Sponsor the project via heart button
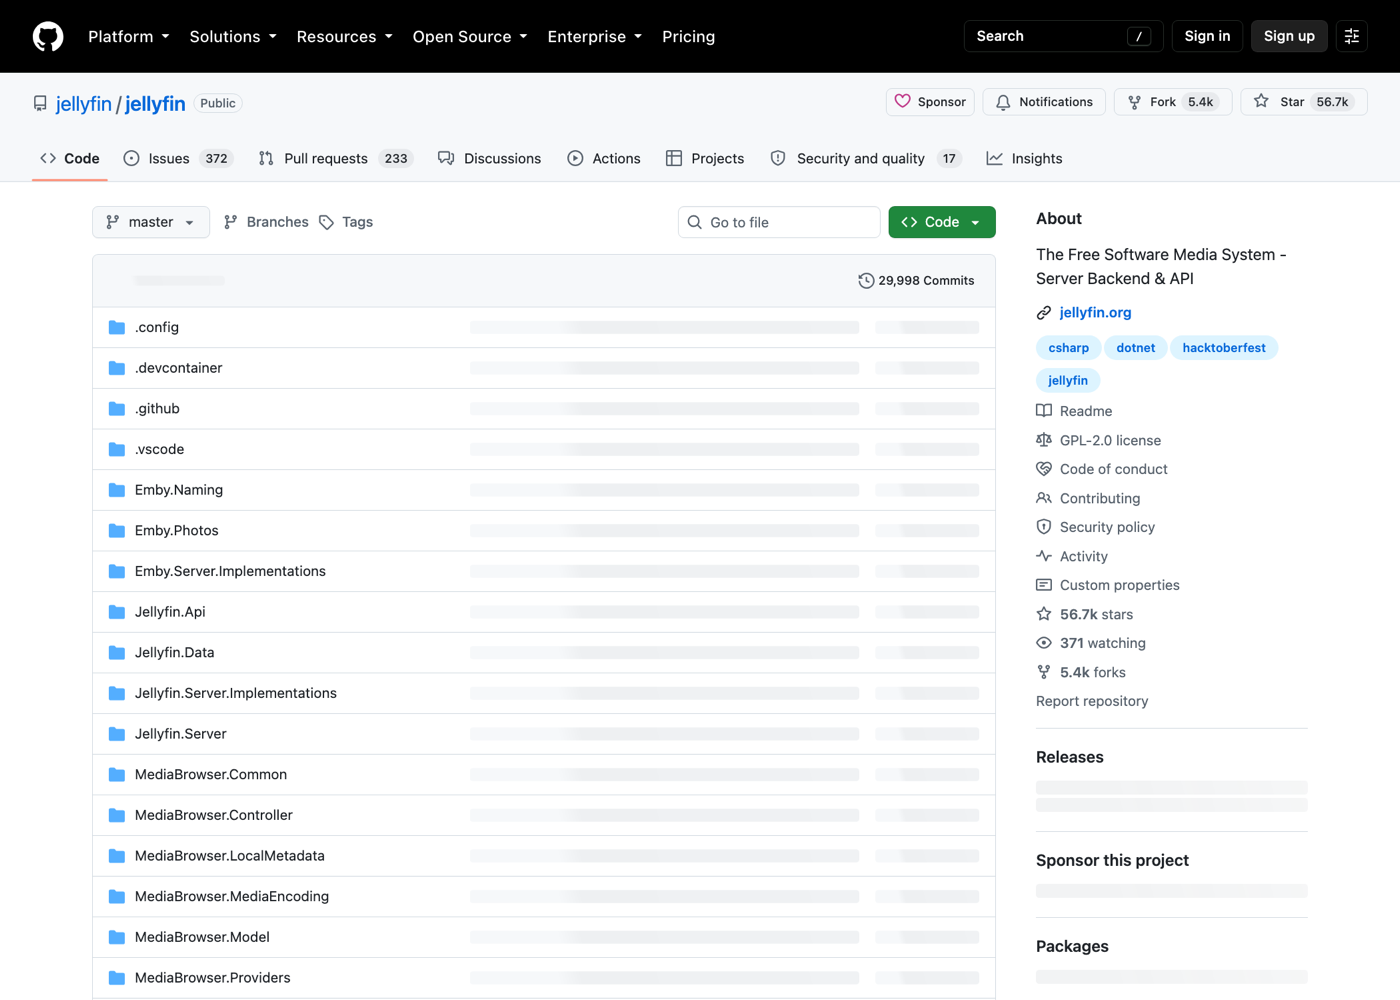 (930, 102)
